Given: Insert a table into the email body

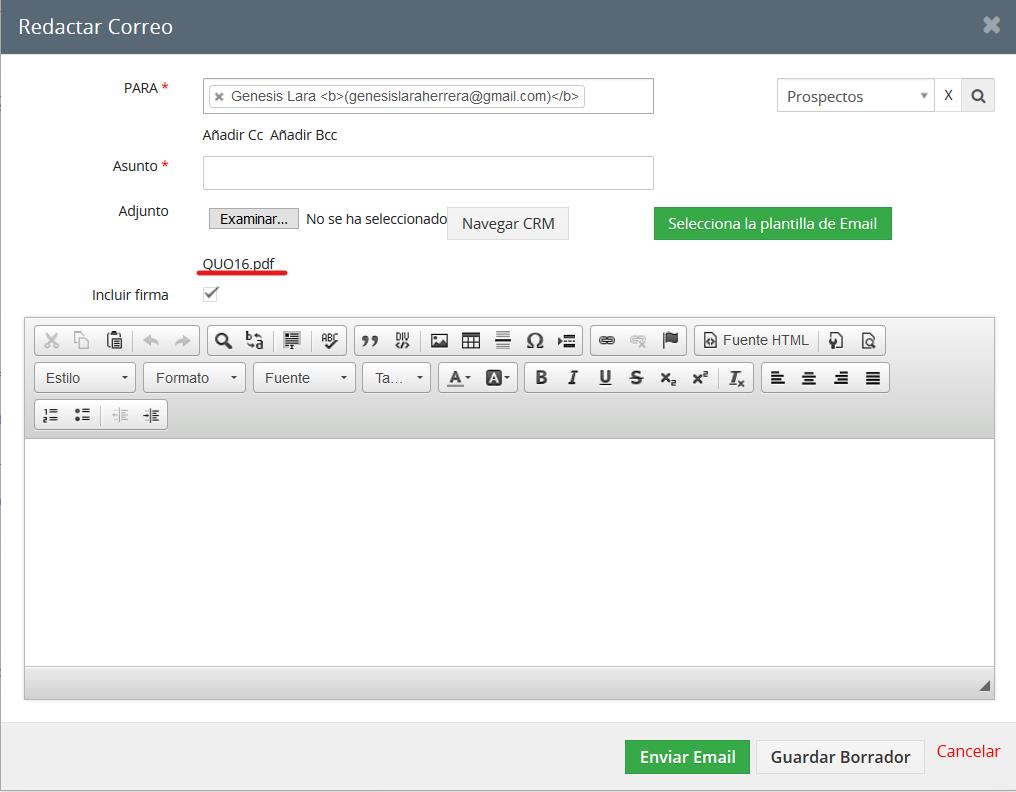Looking at the screenshot, I should point(471,341).
